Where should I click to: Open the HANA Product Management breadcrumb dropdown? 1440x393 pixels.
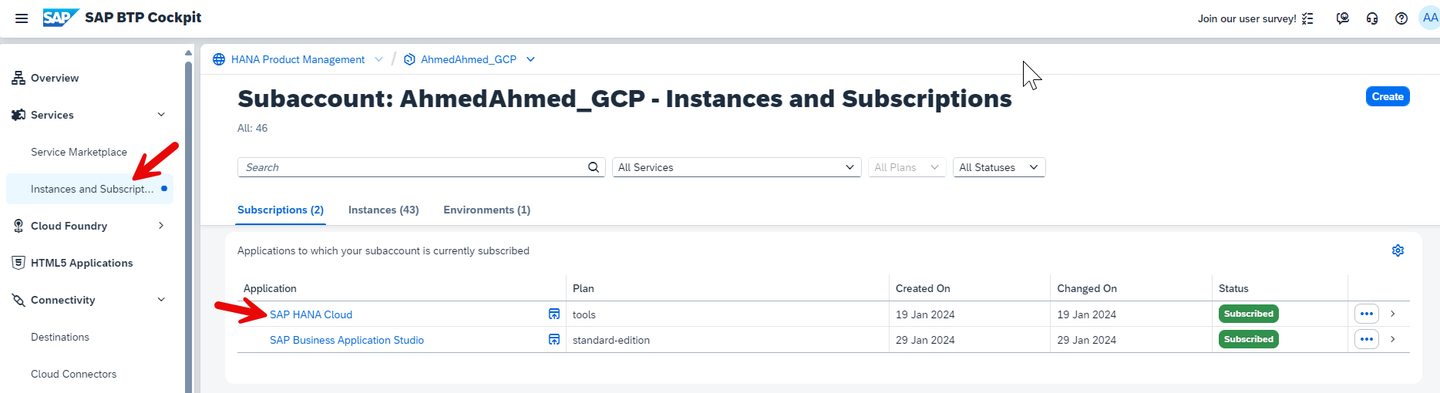pyautogui.click(x=379, y=59)
